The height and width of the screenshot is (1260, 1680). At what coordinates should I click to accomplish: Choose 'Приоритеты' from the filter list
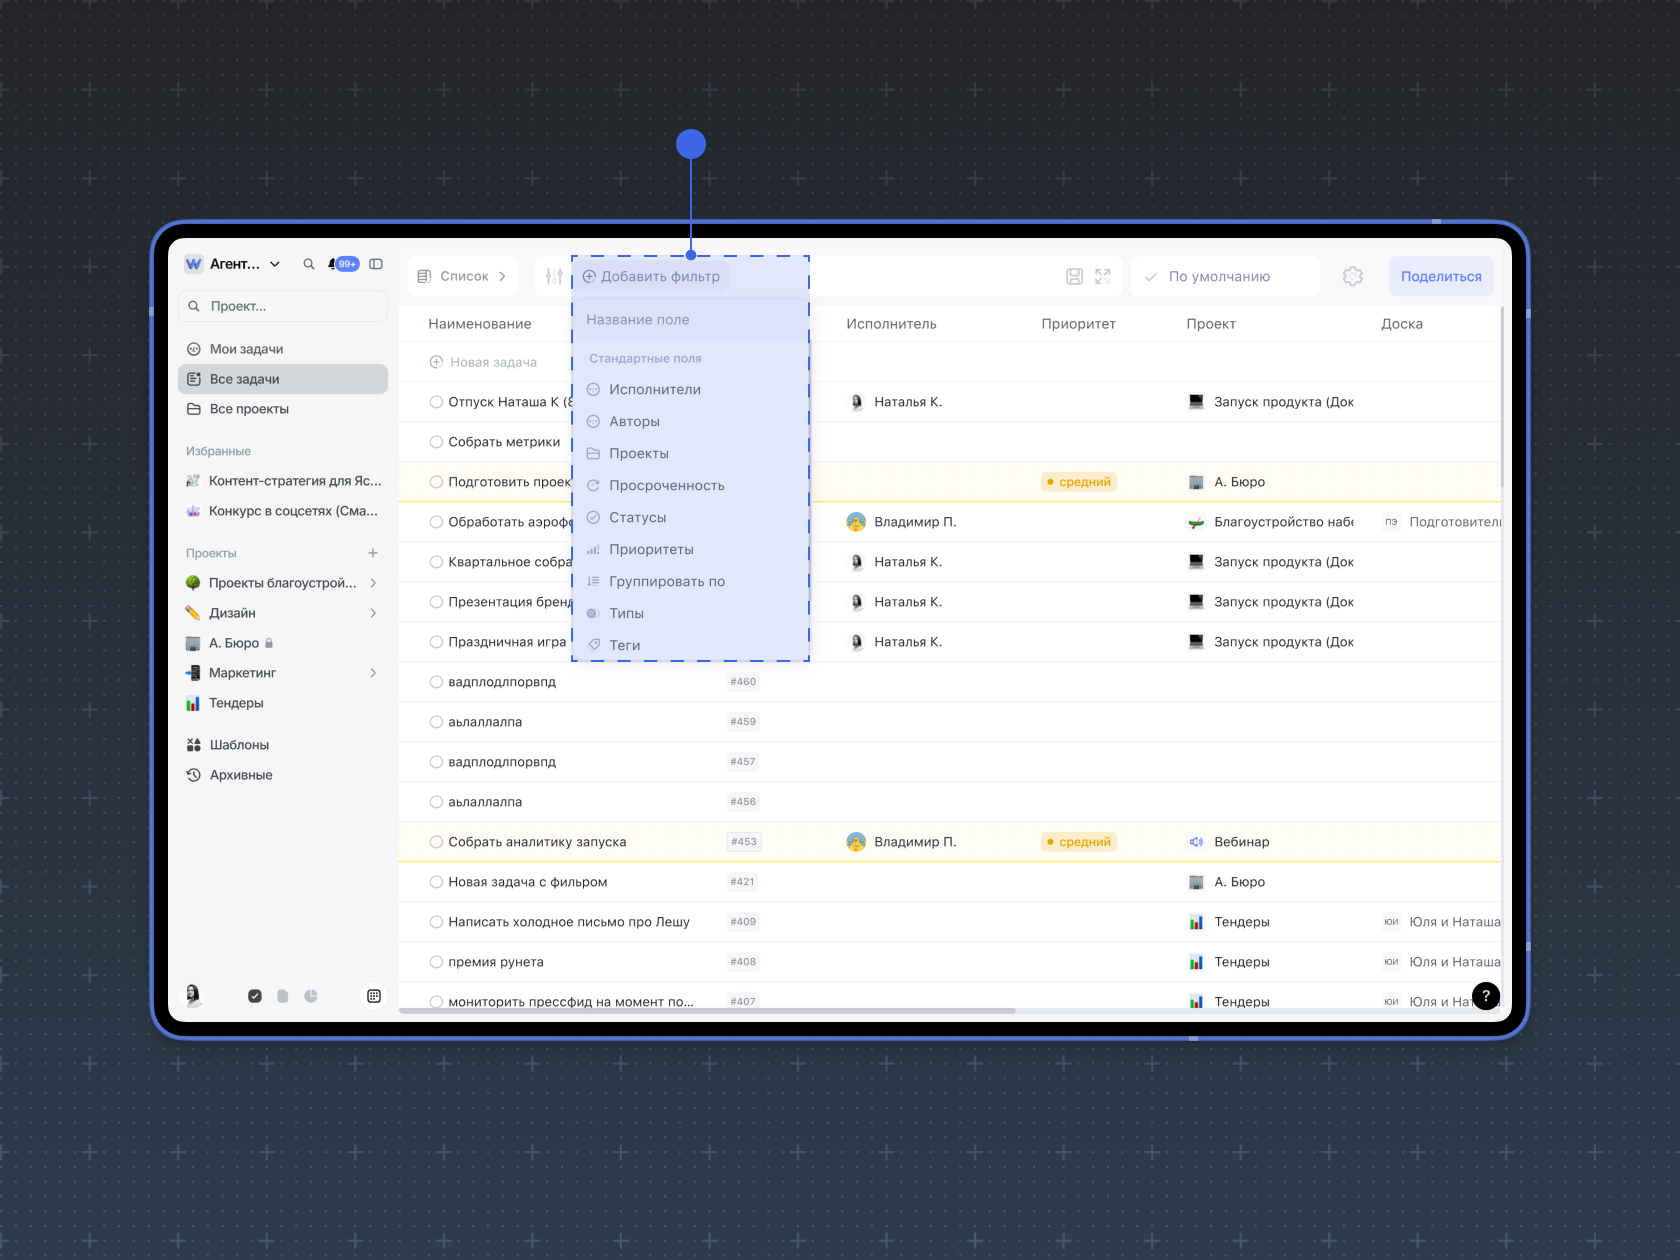click(651, 550)
